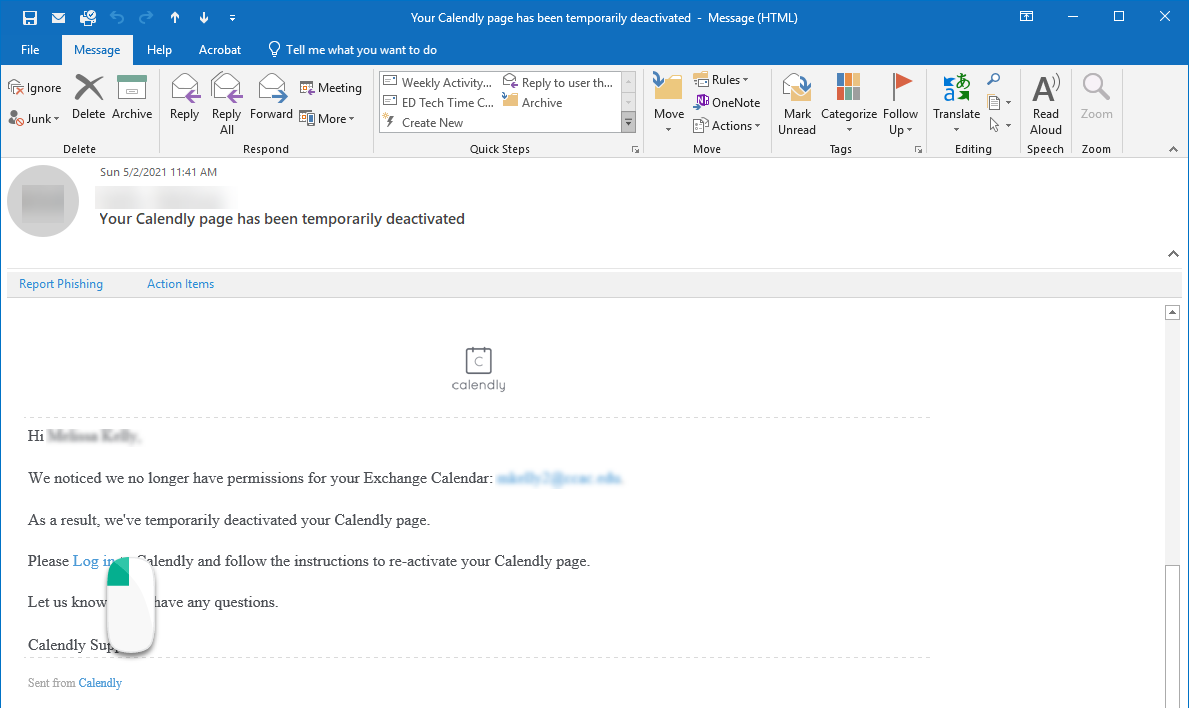This screenshot has width=1189, height=708.
Task: Select the Weekly Activity quick step
Action: 438,83
